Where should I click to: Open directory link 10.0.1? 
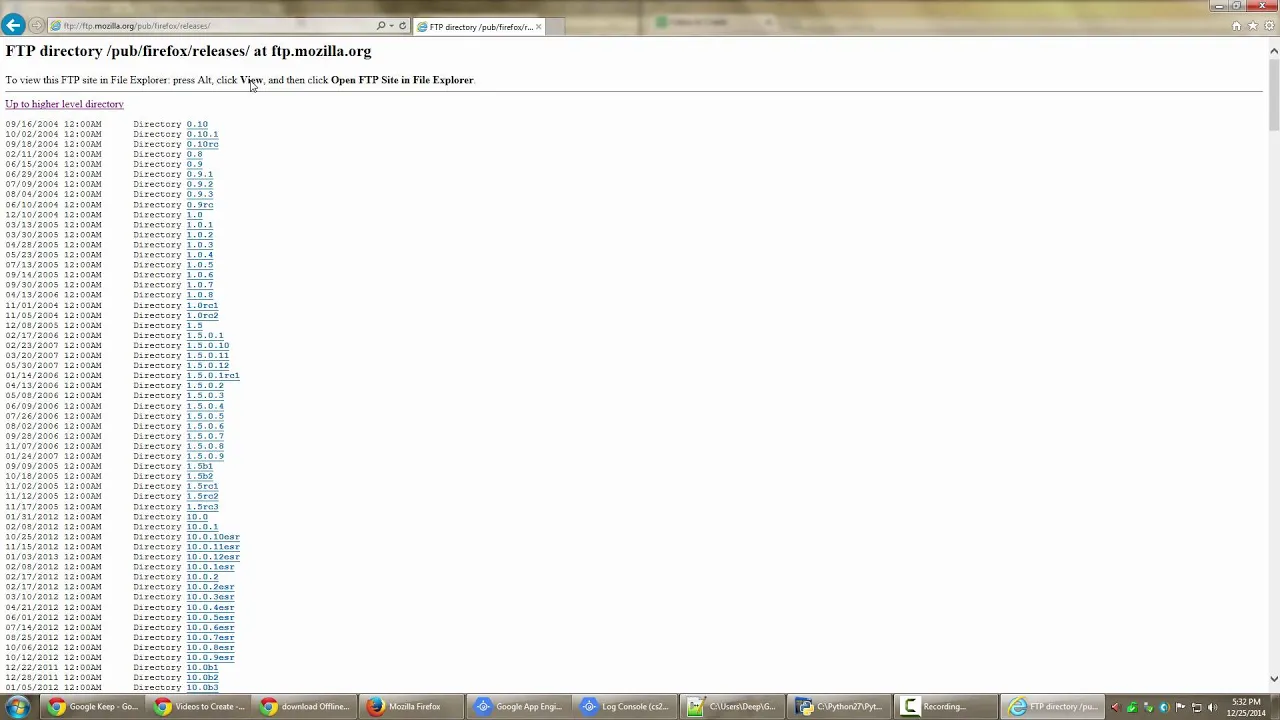tap(202, 527)
